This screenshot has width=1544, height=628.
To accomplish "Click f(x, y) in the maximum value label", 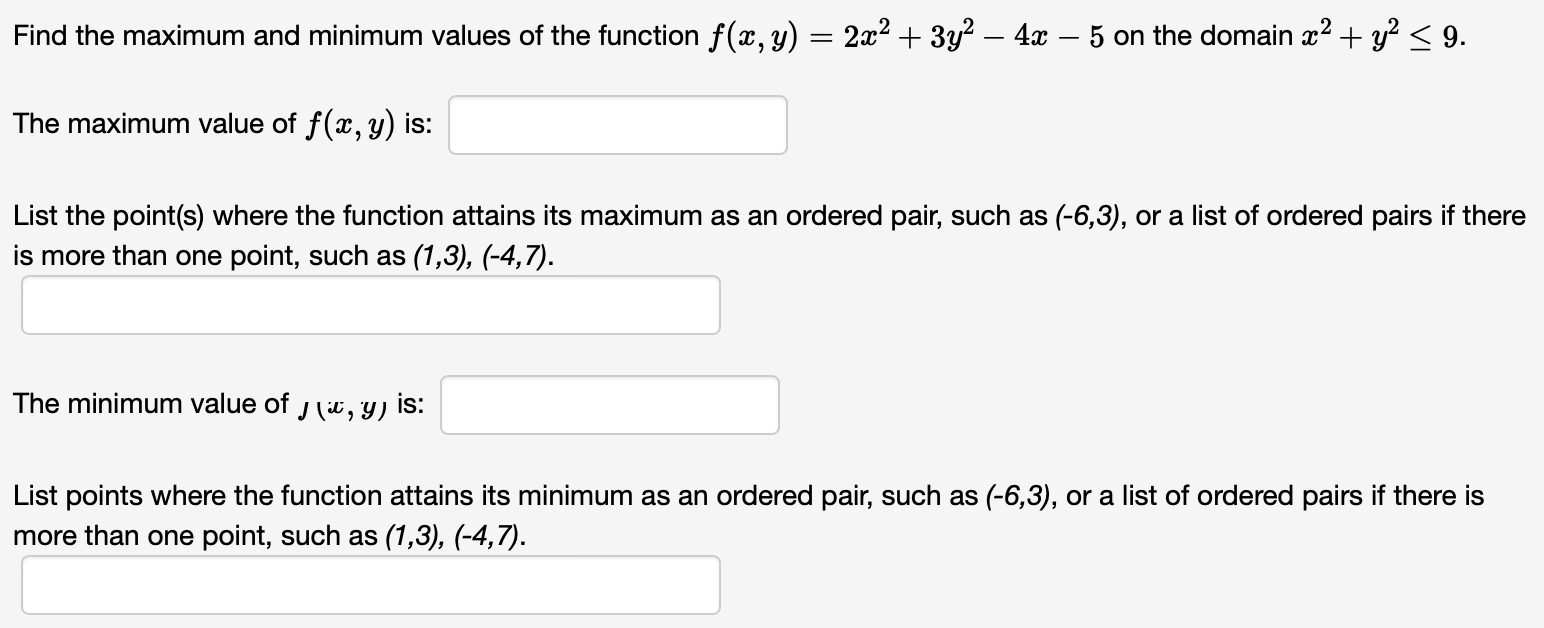I will (x=349, y=124).
